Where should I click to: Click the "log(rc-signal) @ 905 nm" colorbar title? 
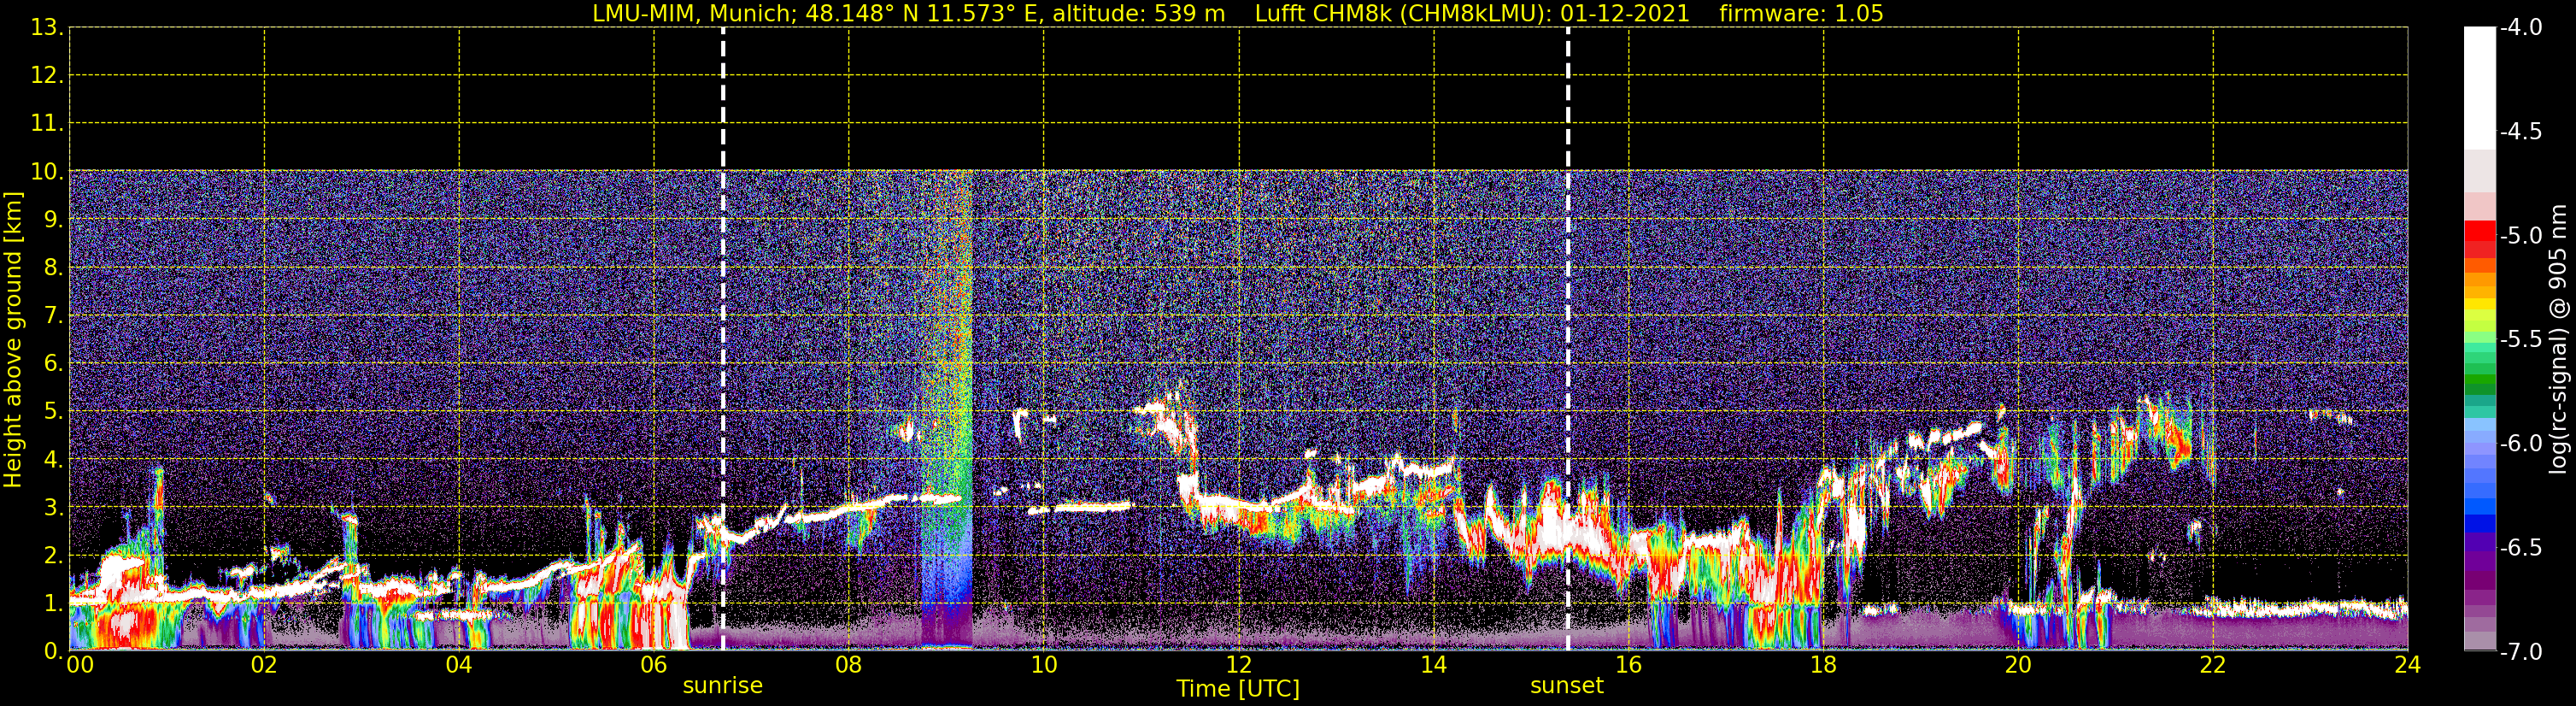[2558, 339]
